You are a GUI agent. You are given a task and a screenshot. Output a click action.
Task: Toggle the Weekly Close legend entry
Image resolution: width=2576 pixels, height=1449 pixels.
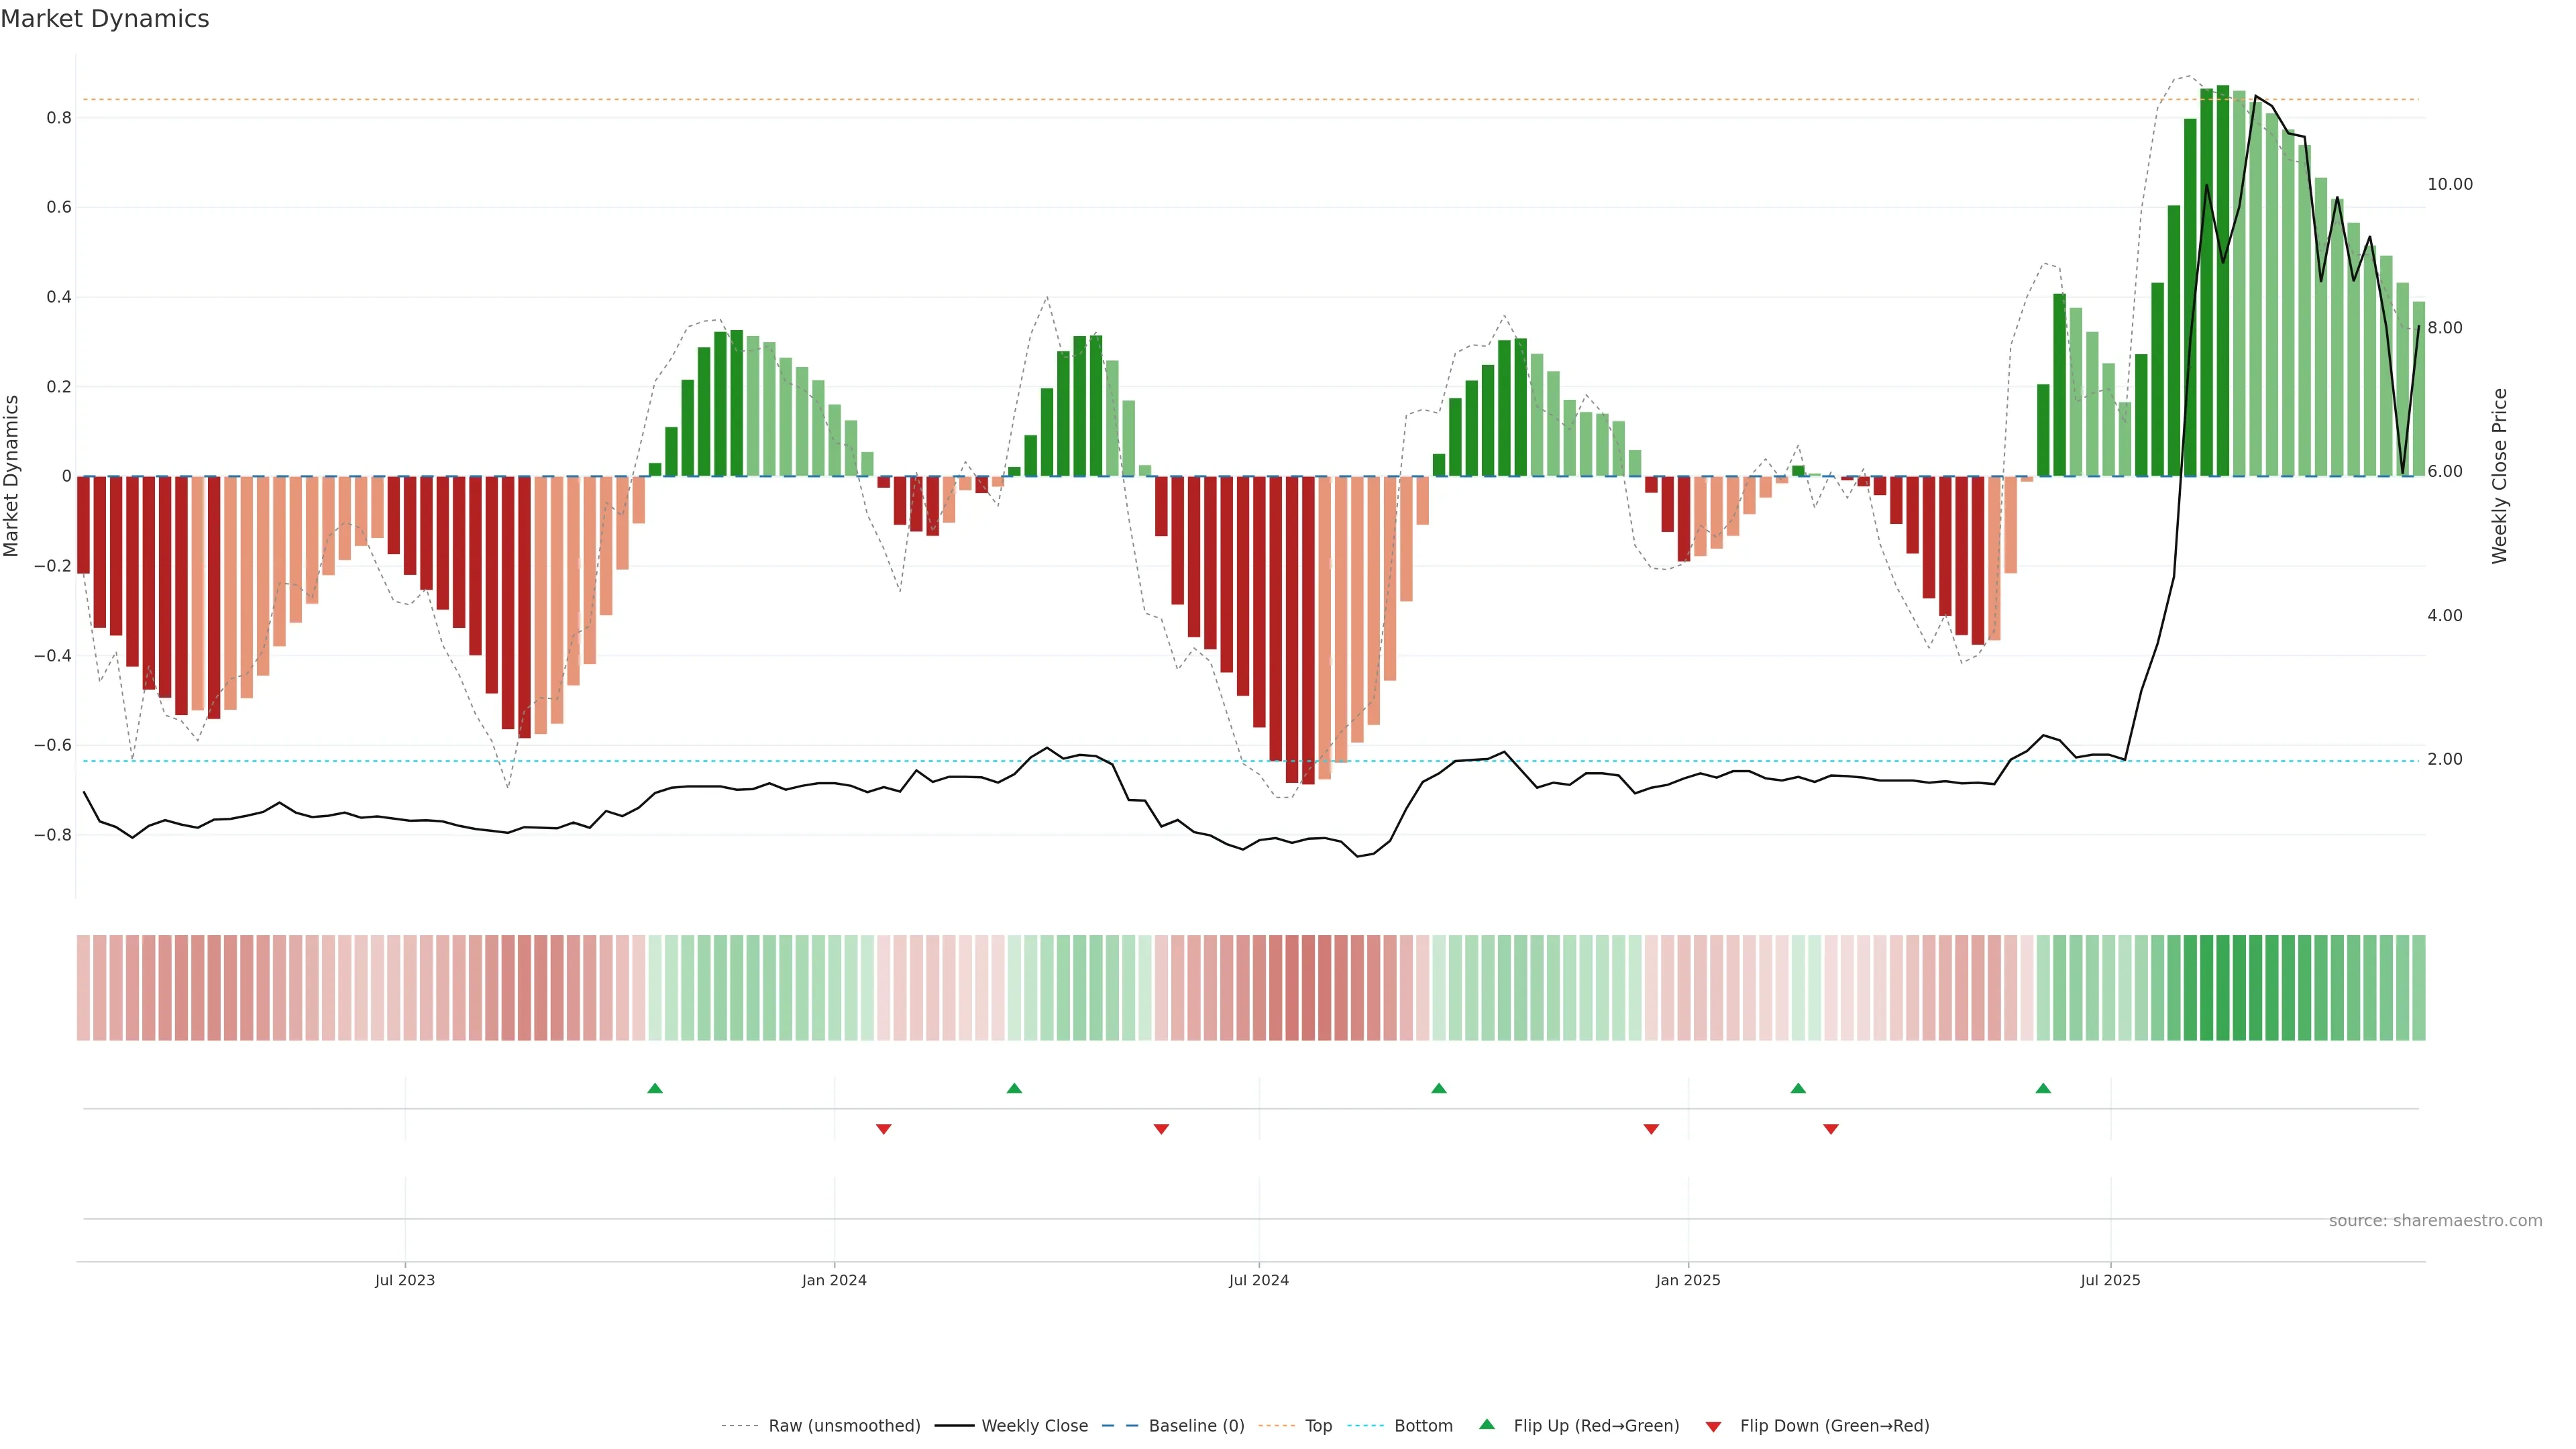pyautogui.click(x=1034, y=1426)
